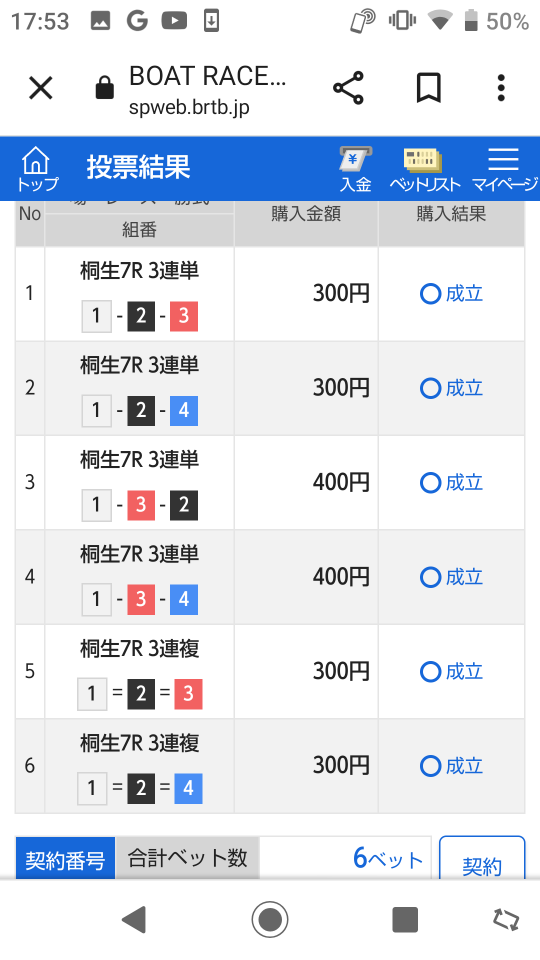
Task: Tap the Android recent apps square button
Action: point(405,920)
